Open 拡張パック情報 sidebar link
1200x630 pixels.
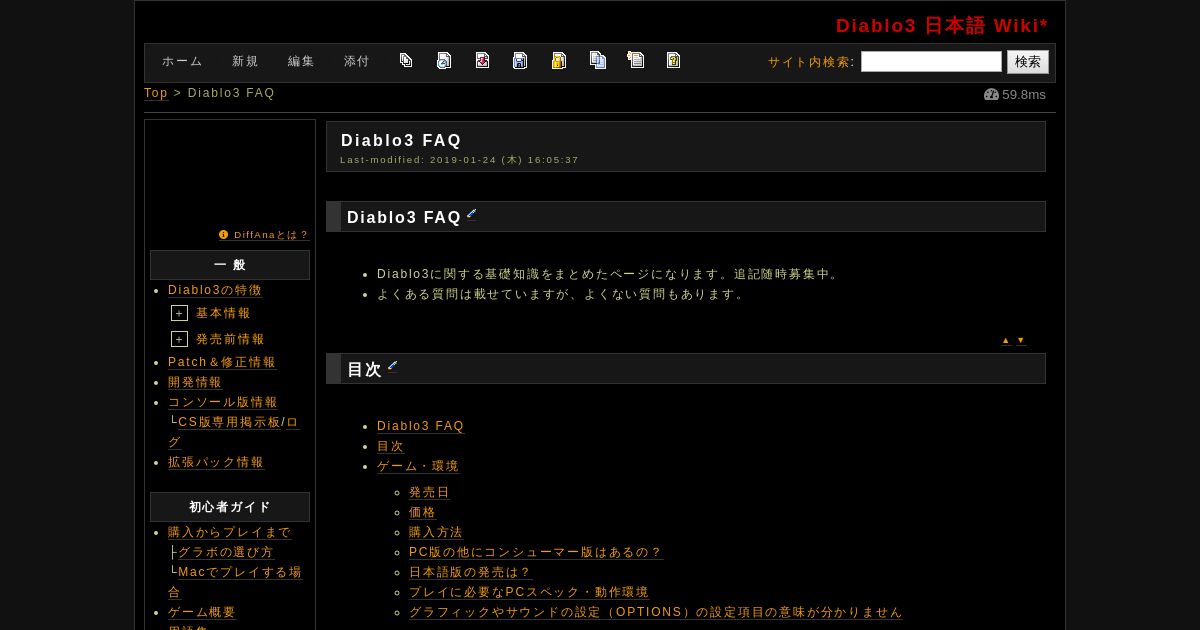216,462
